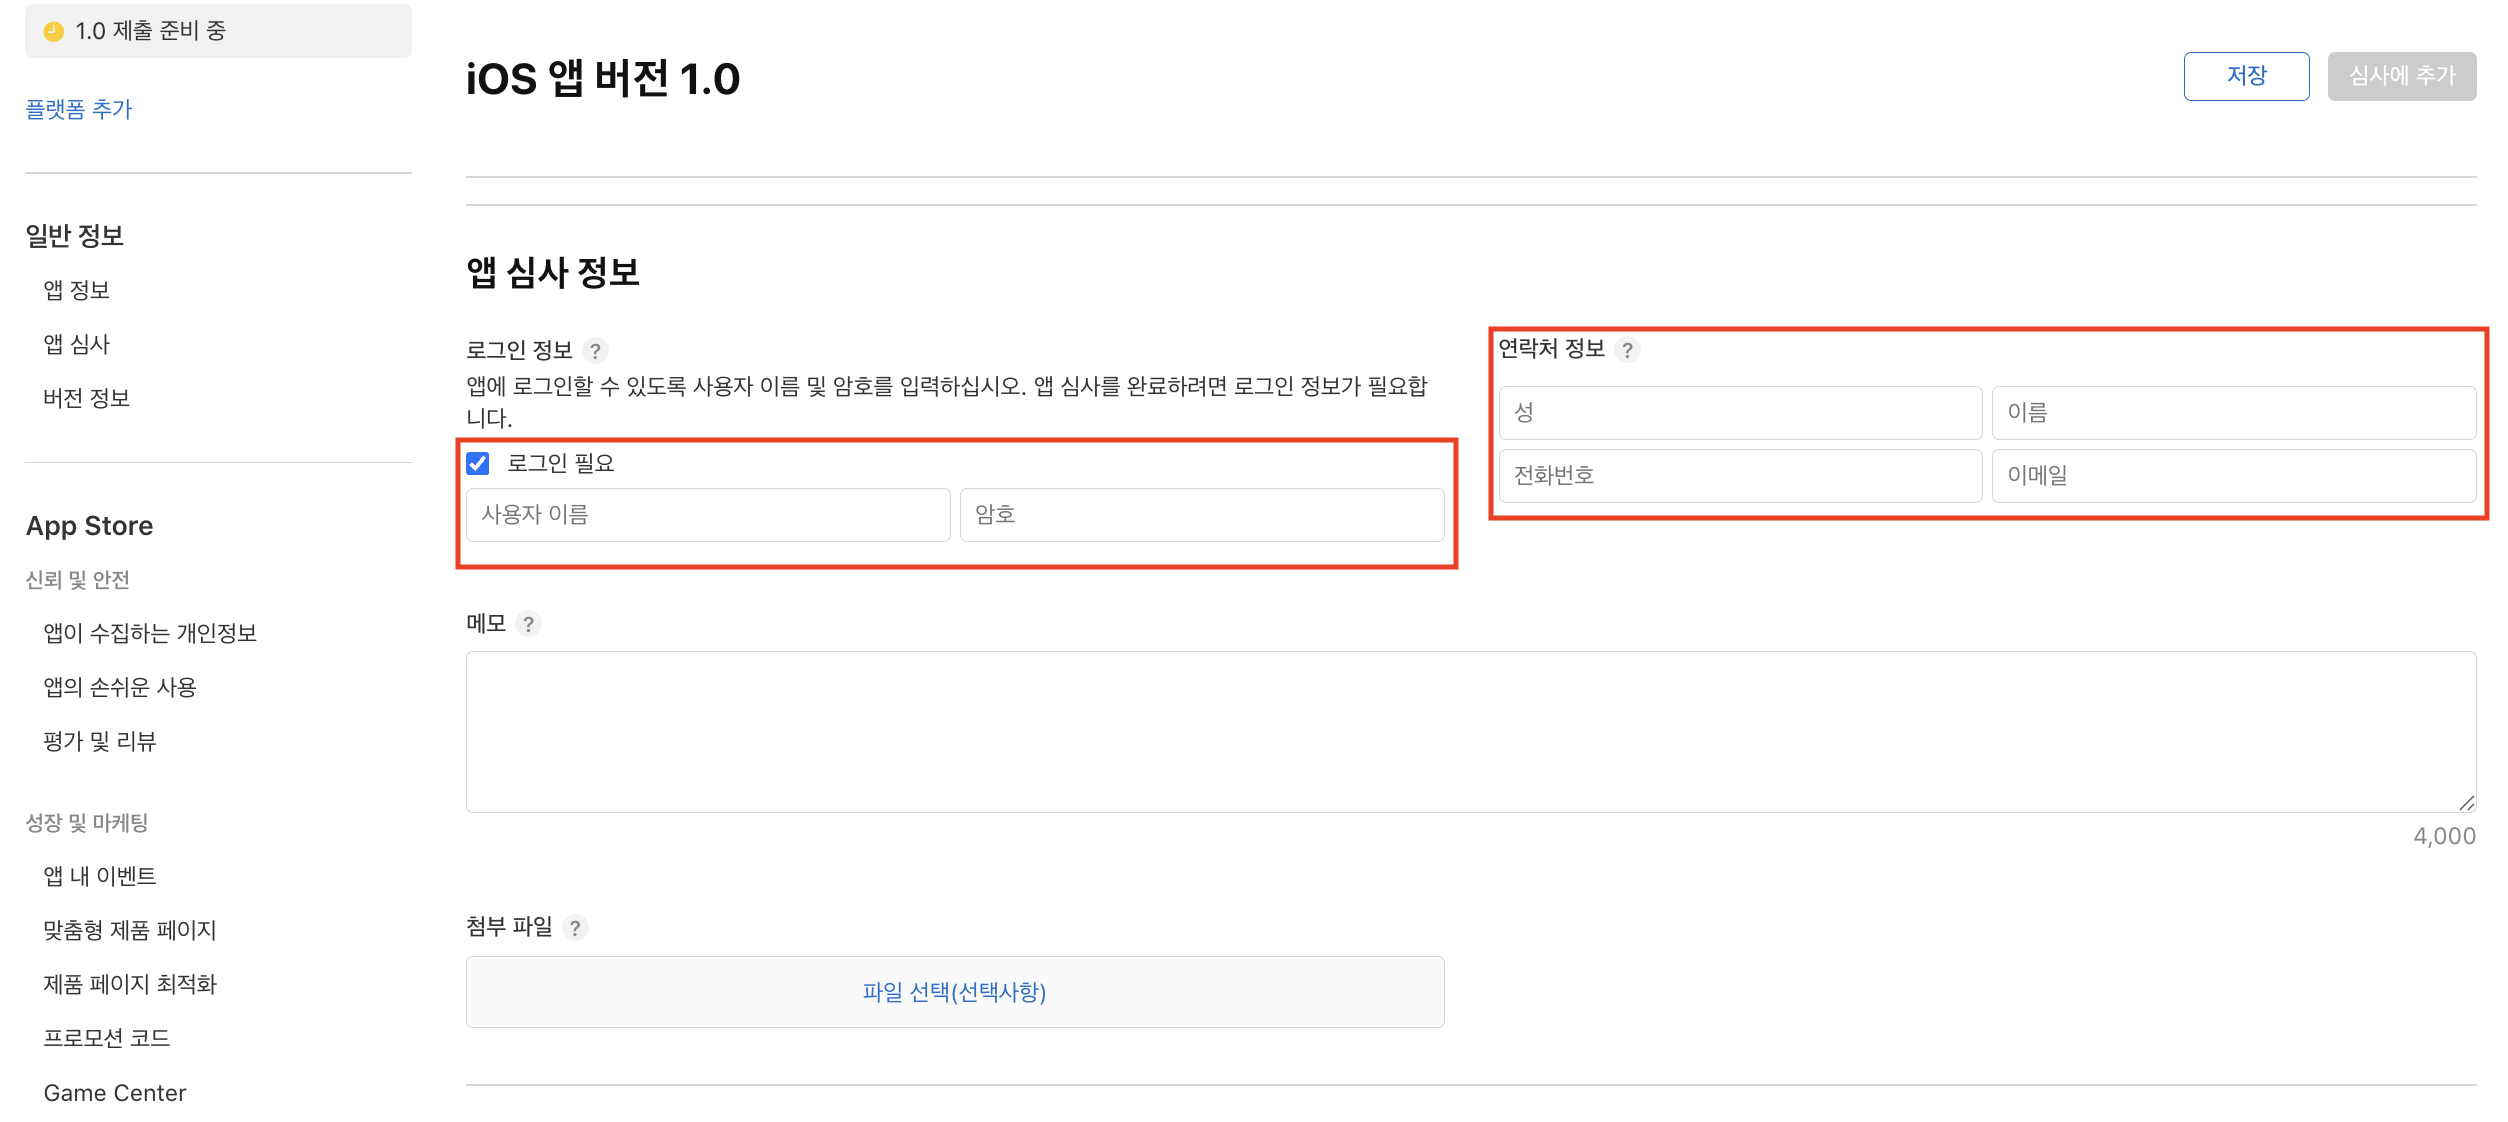Select 앱 심사 in the sidebar

click(x=76, y=344)
